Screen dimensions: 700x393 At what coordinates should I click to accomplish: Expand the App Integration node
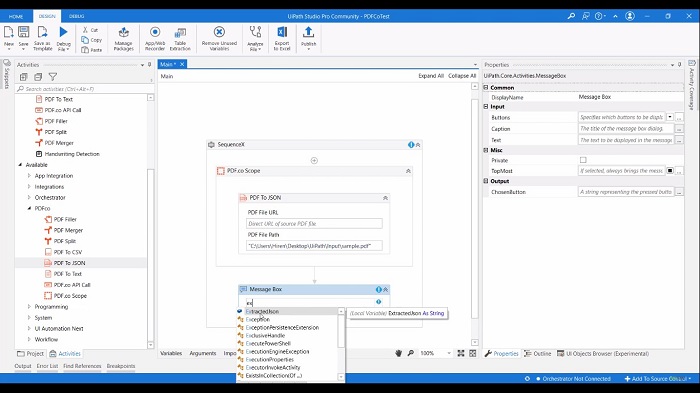click(x=29, y=176)
